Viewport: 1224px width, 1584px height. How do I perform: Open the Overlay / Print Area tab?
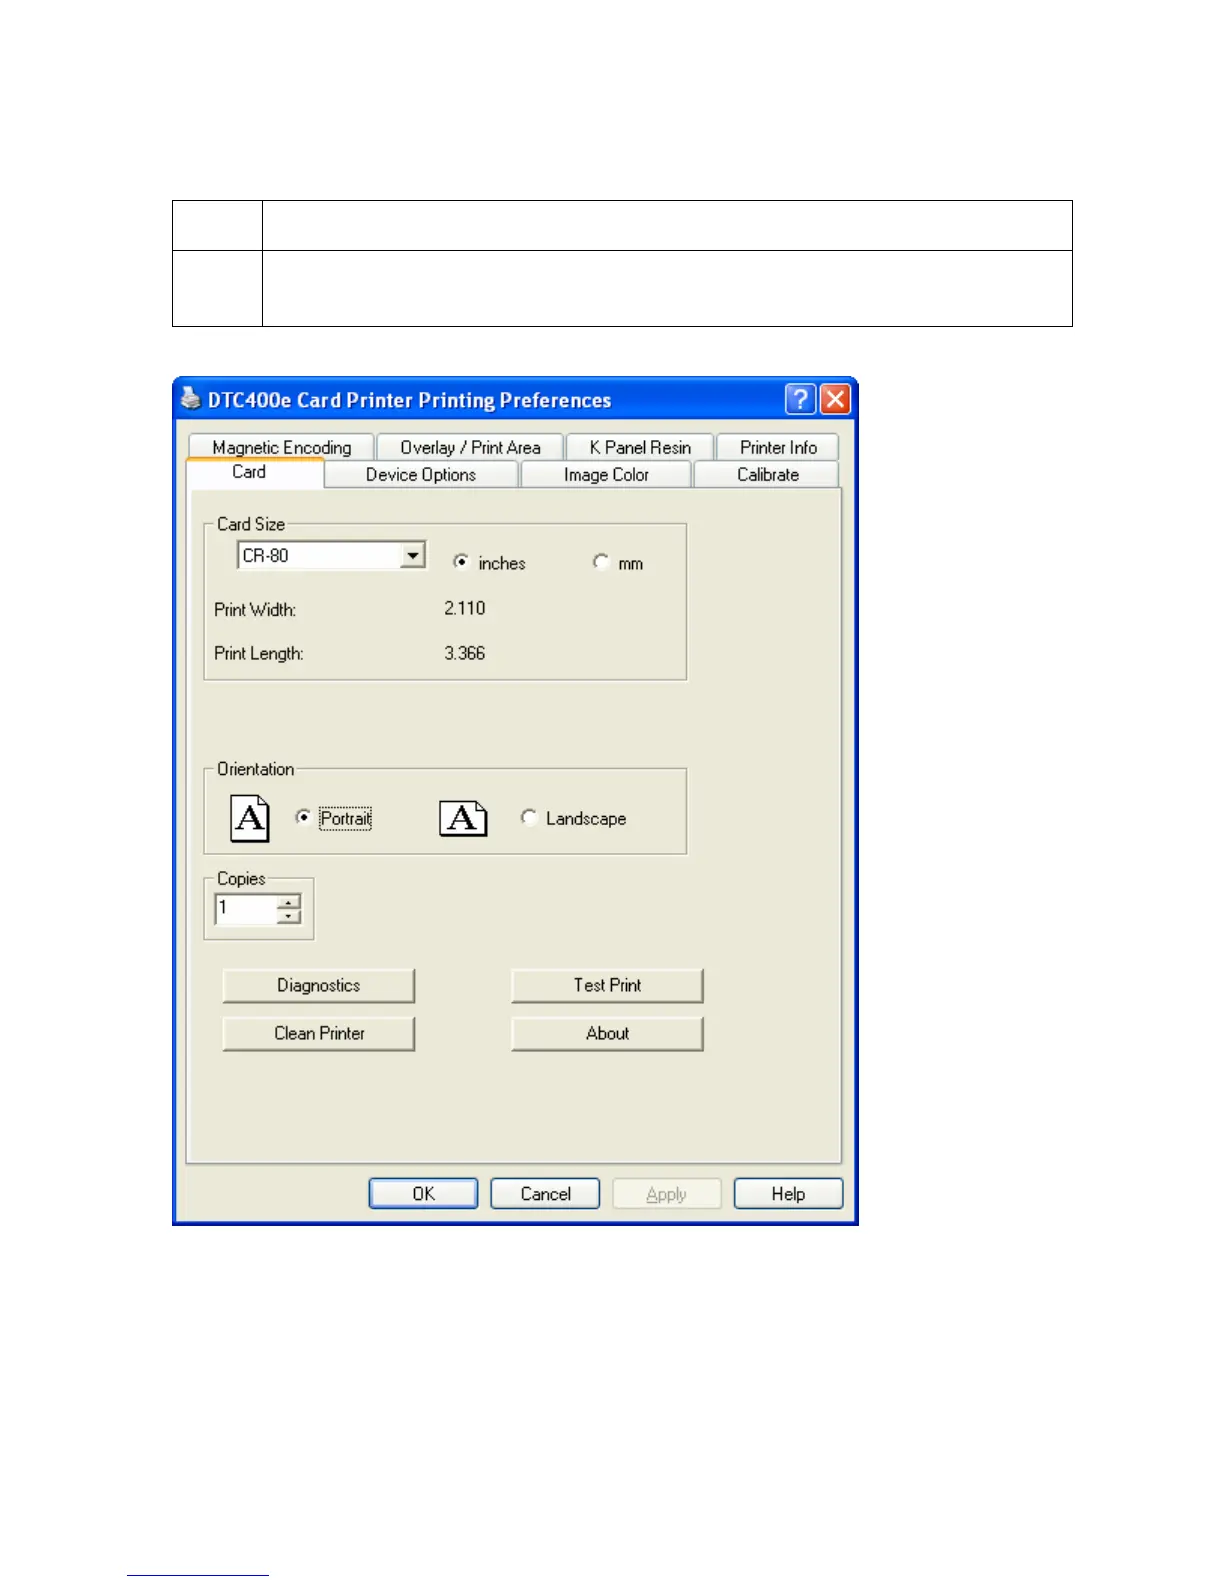tap(470, 447)
